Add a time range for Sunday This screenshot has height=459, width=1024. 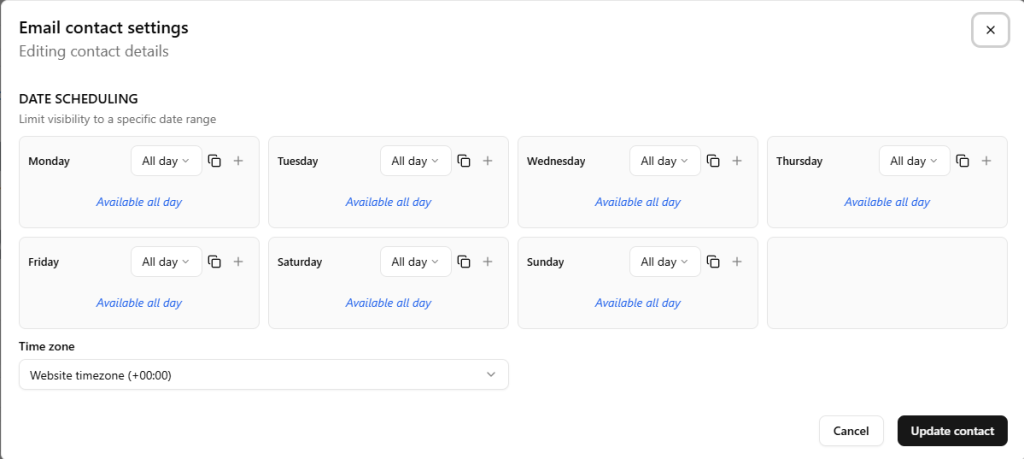(x=737, y=262)
